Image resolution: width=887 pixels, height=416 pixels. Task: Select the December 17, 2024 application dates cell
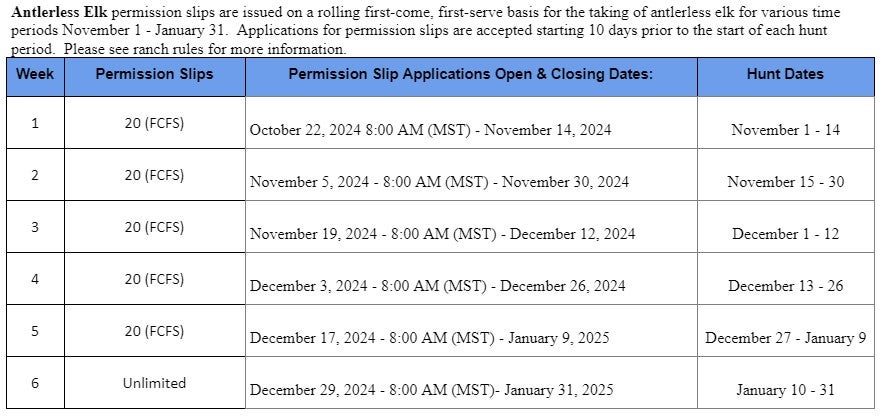click(429, 338)
